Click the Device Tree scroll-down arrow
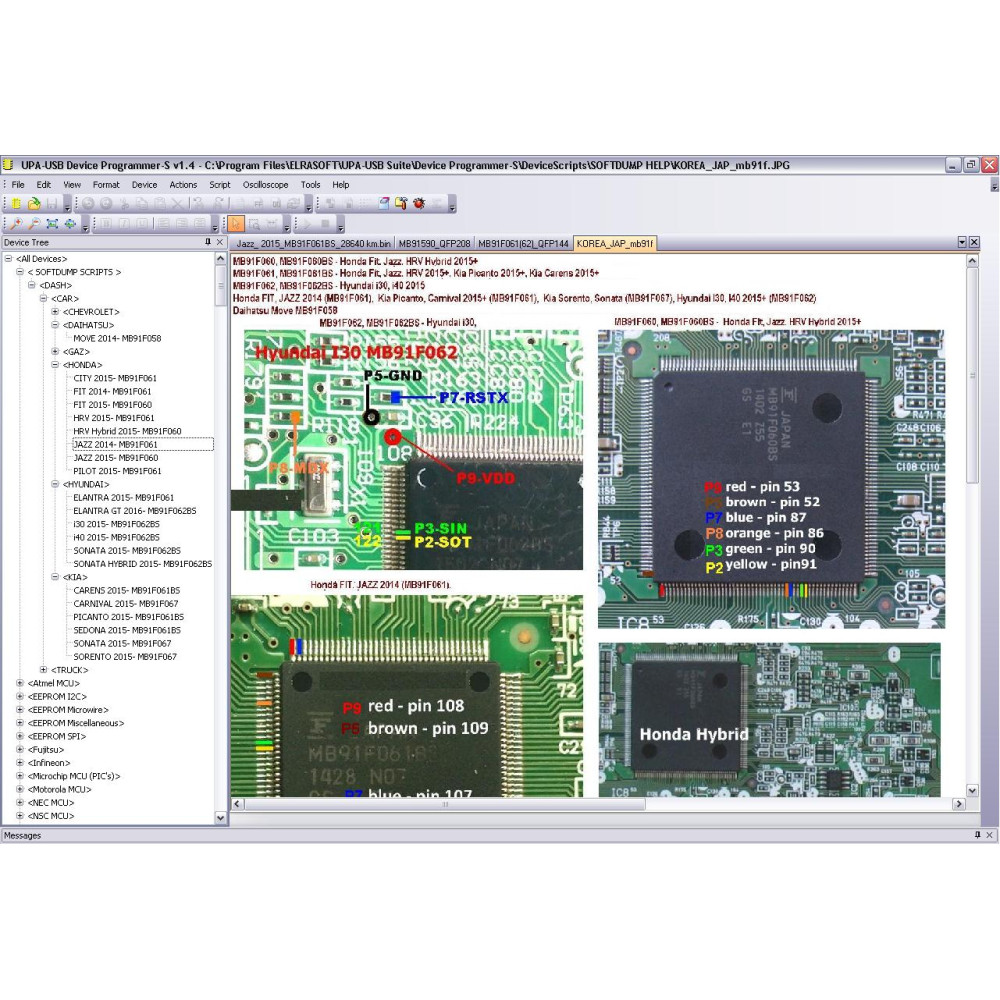 click(x=221, y=817)
